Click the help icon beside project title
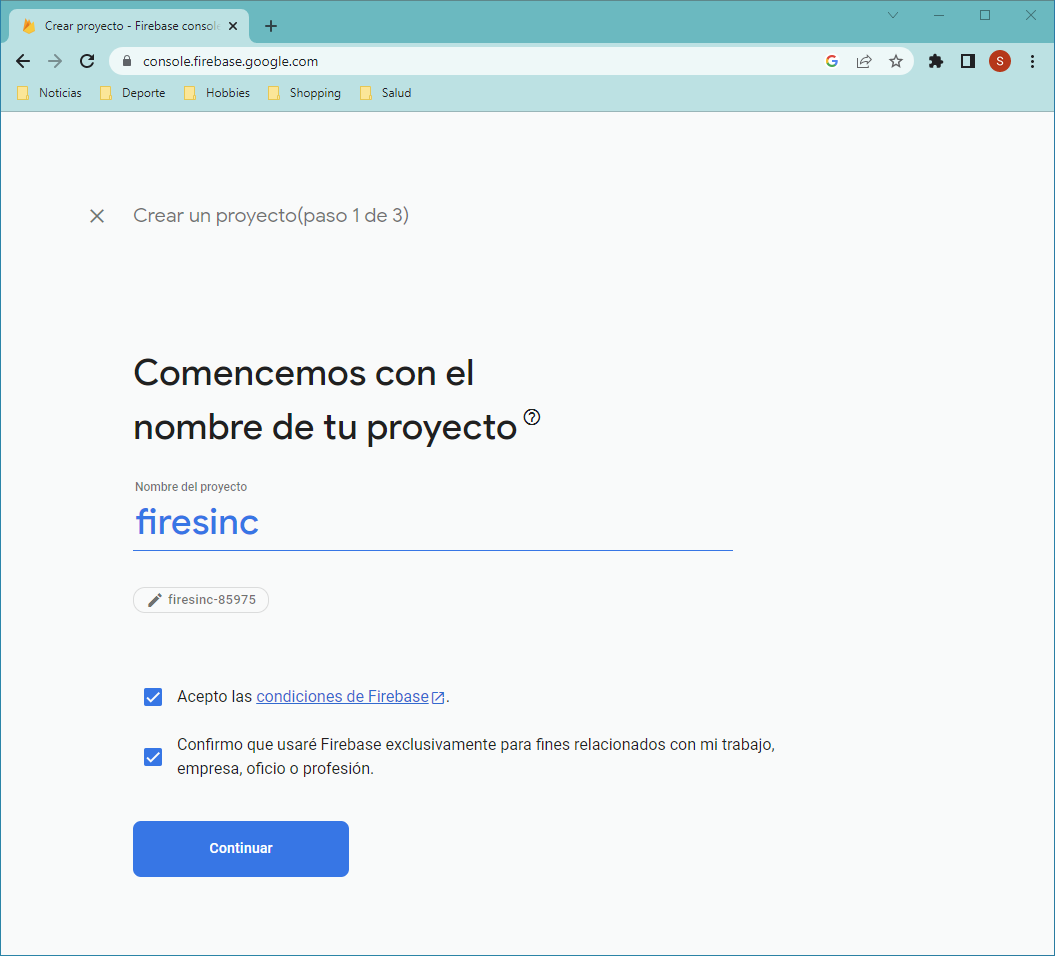This screenshot has height=956, width=1055. coord(532,417)
